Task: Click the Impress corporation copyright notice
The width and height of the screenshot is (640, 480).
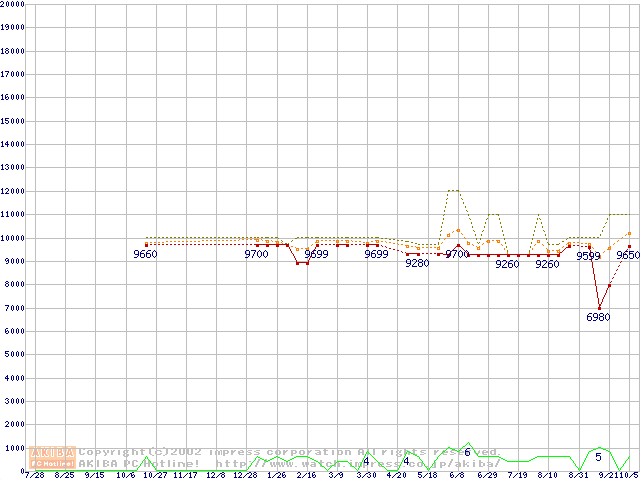Action: pos(288,452)
